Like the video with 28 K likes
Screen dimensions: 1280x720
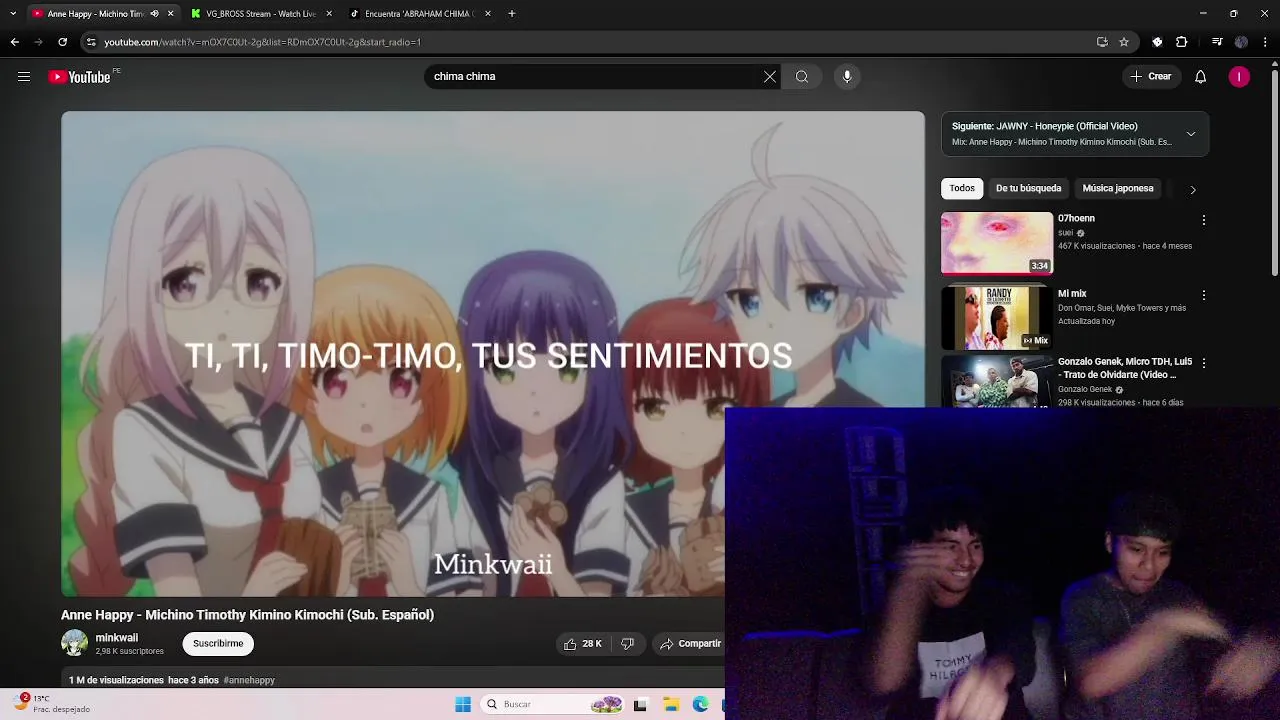[583, 644]
